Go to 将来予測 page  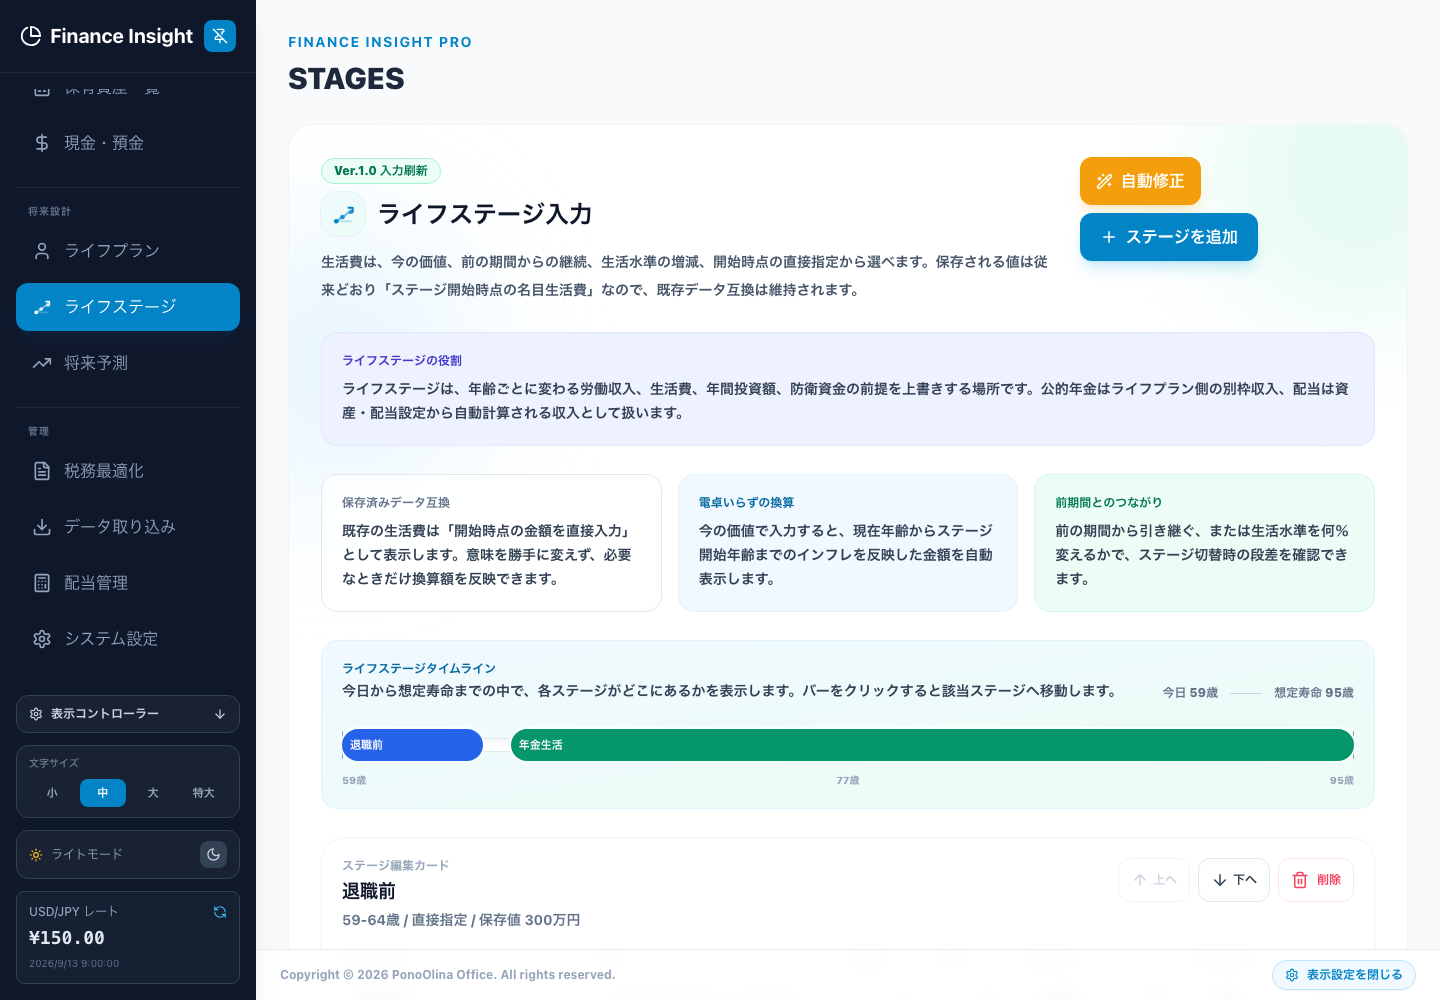[x=128, y=363]
